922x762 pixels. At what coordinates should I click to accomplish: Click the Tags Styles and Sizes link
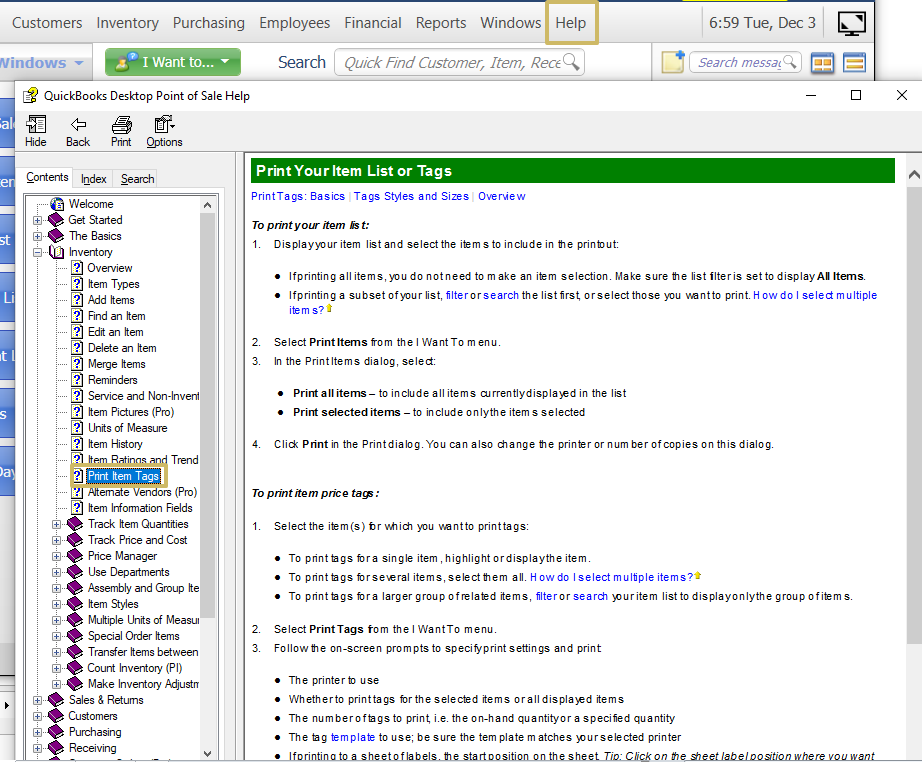coord(413,196)
